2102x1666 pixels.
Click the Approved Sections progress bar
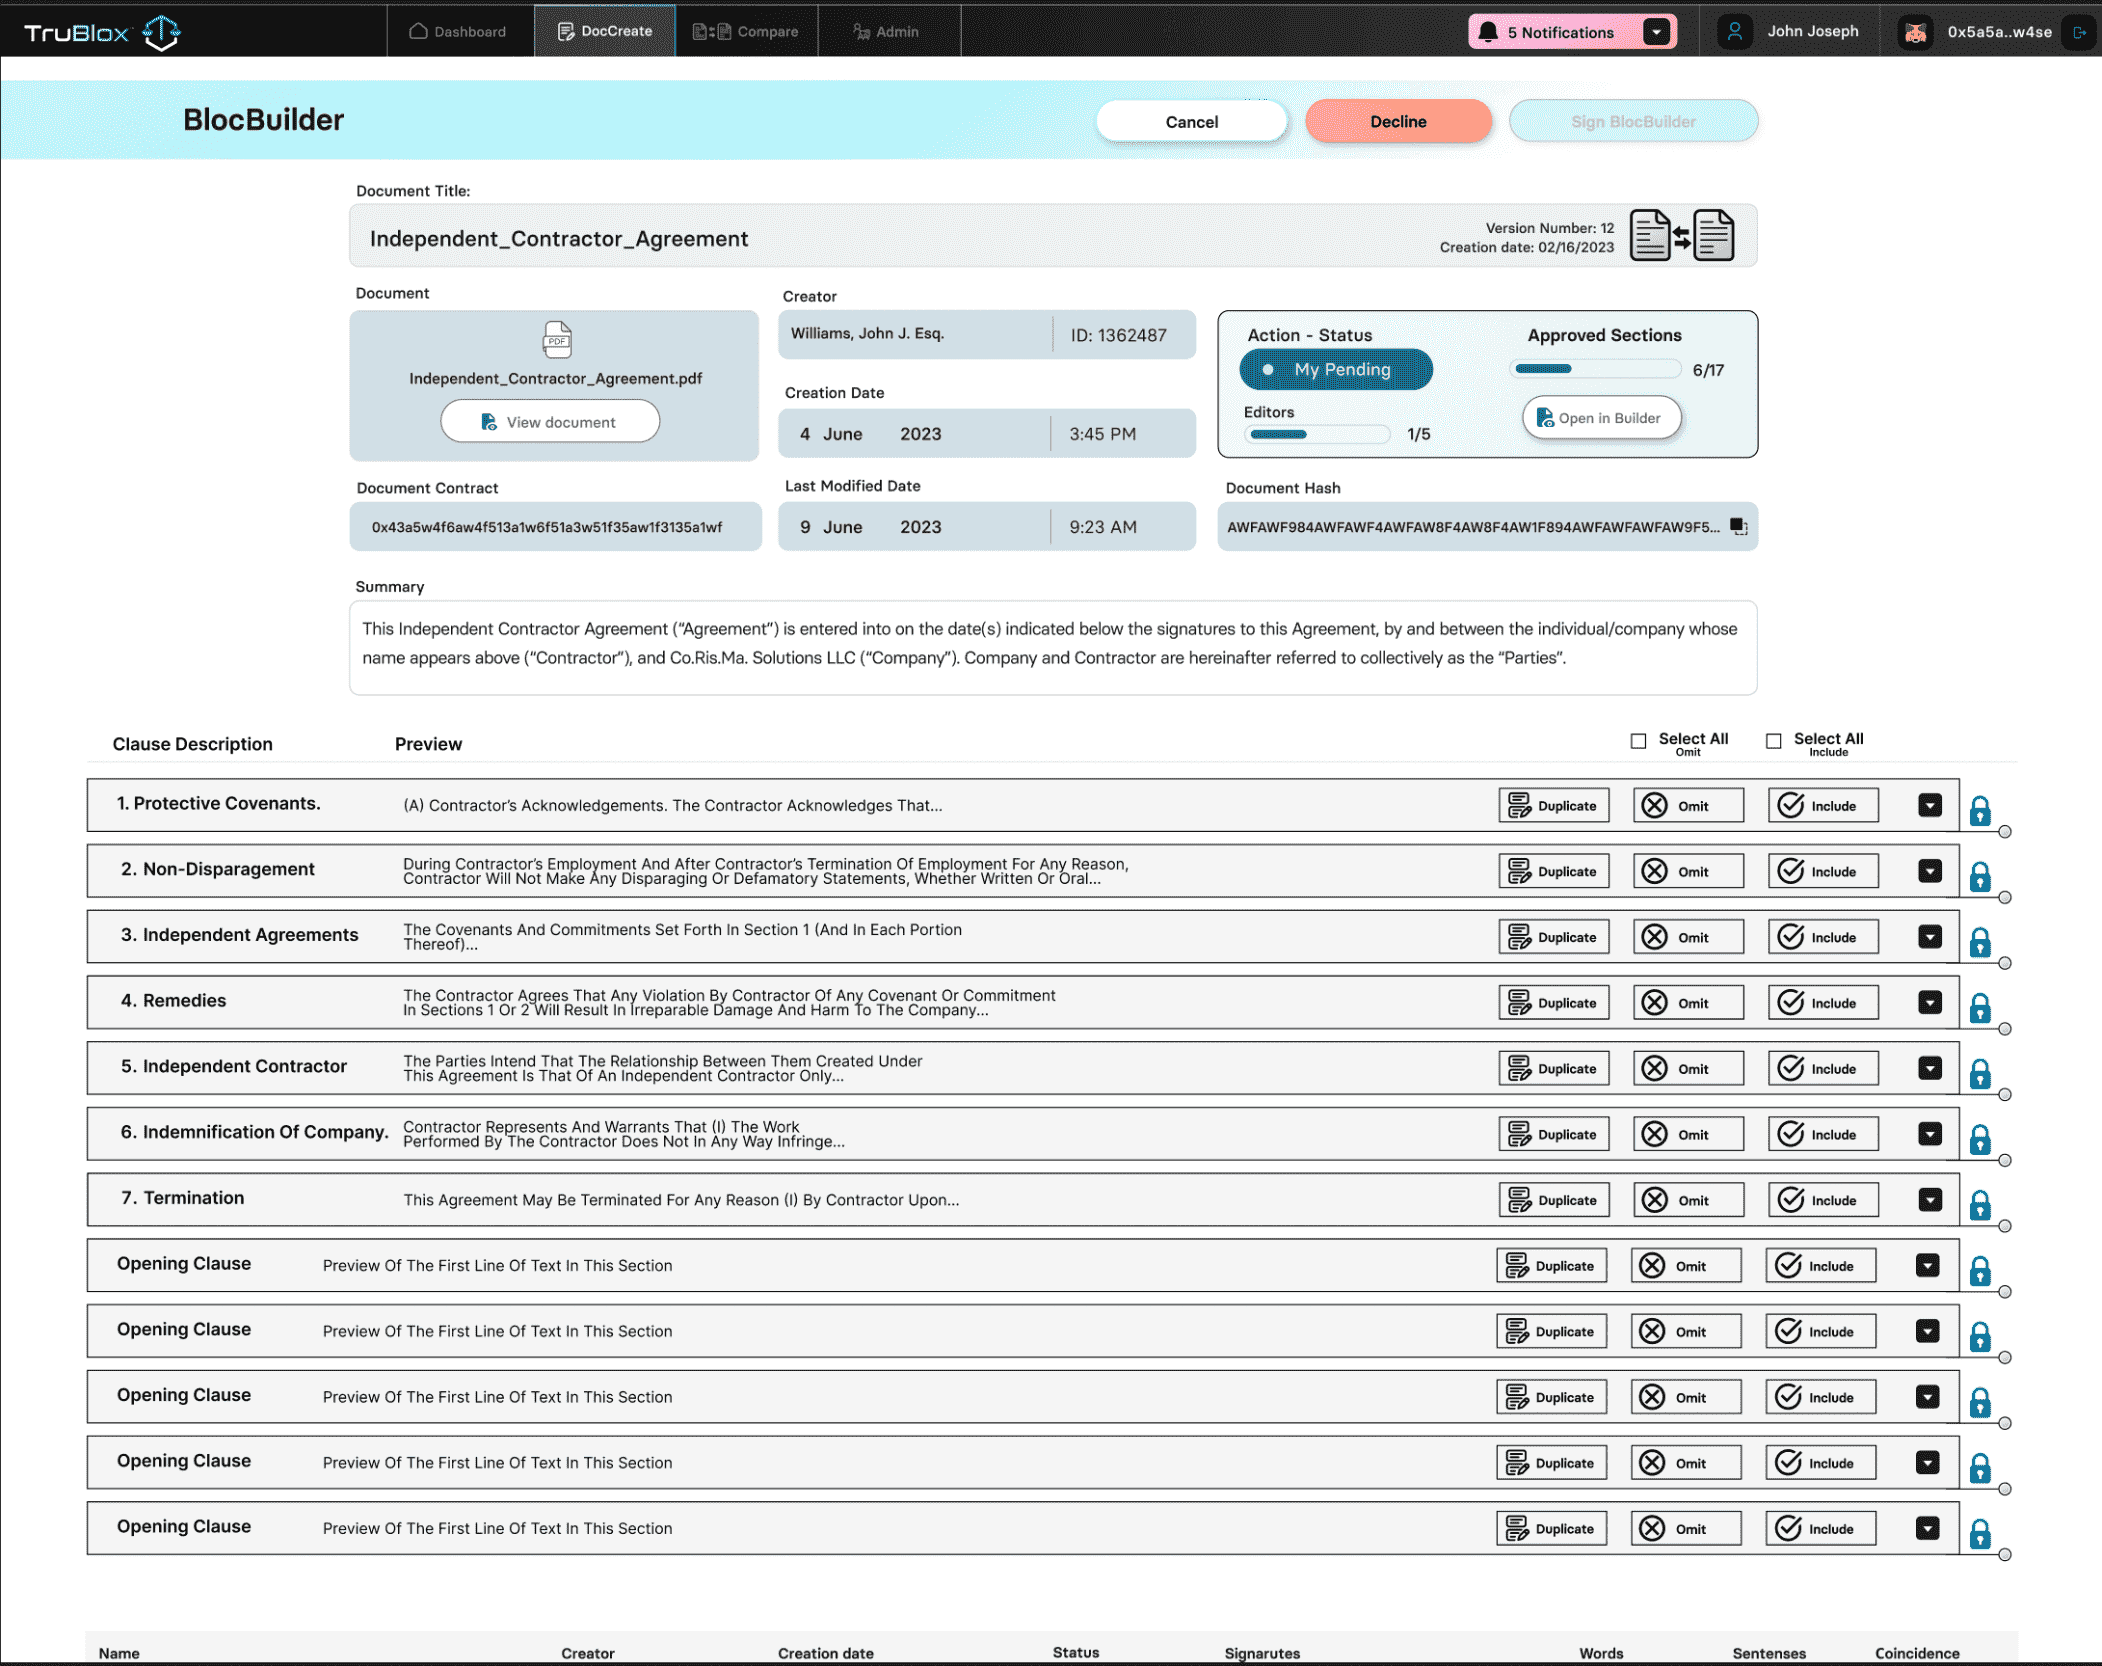click(x=1594, y=369)
